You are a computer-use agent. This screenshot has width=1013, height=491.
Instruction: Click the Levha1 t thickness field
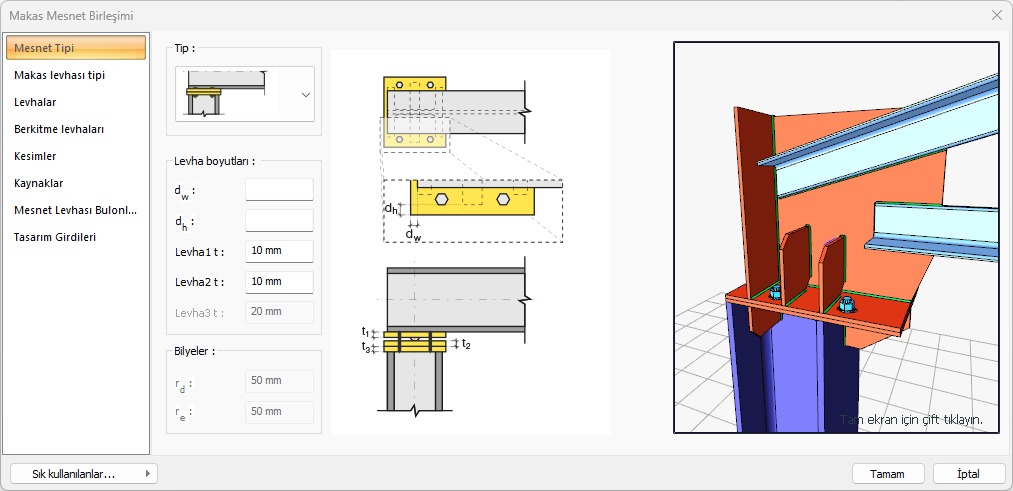click(279, 252)
